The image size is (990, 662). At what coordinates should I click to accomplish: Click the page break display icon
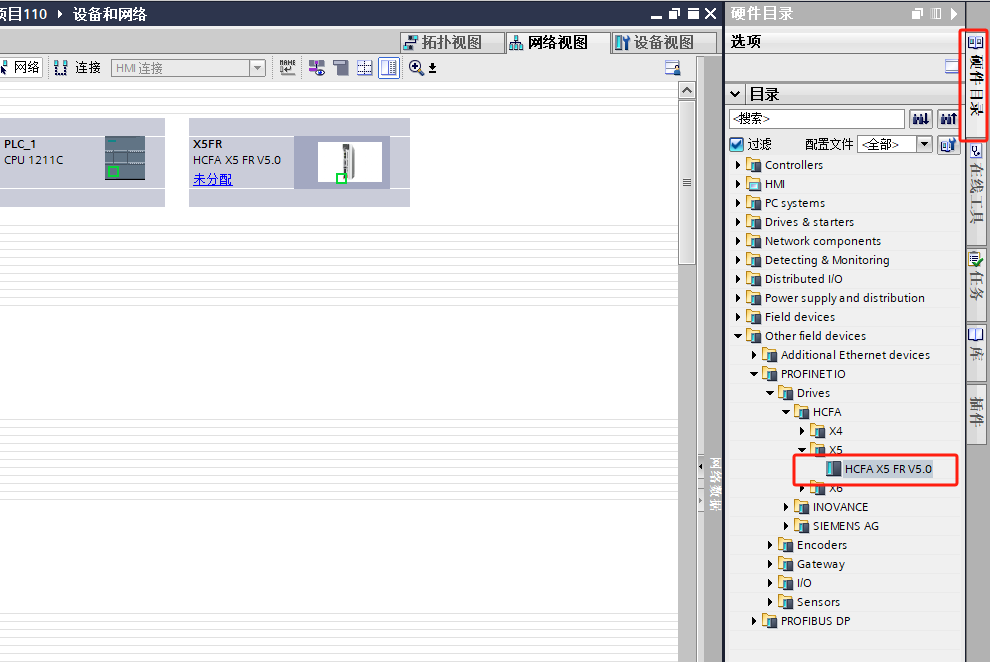point(341,68)
